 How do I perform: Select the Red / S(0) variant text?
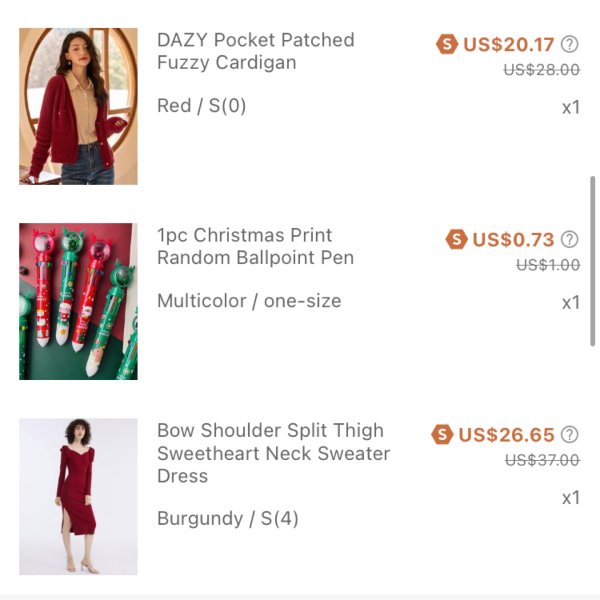201,106
